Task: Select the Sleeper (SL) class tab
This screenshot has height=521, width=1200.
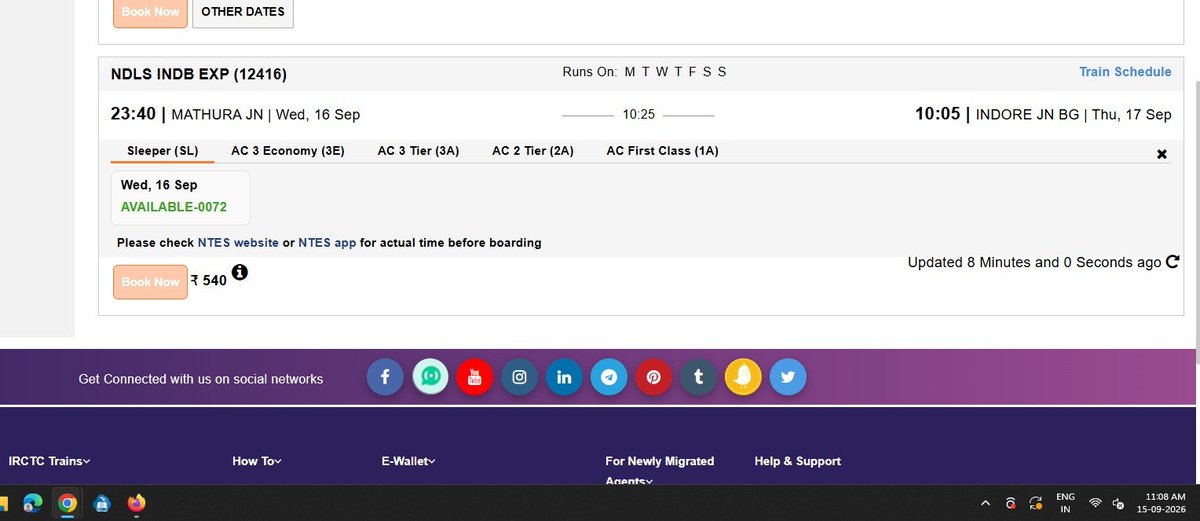Action: [x=162, y=151]
